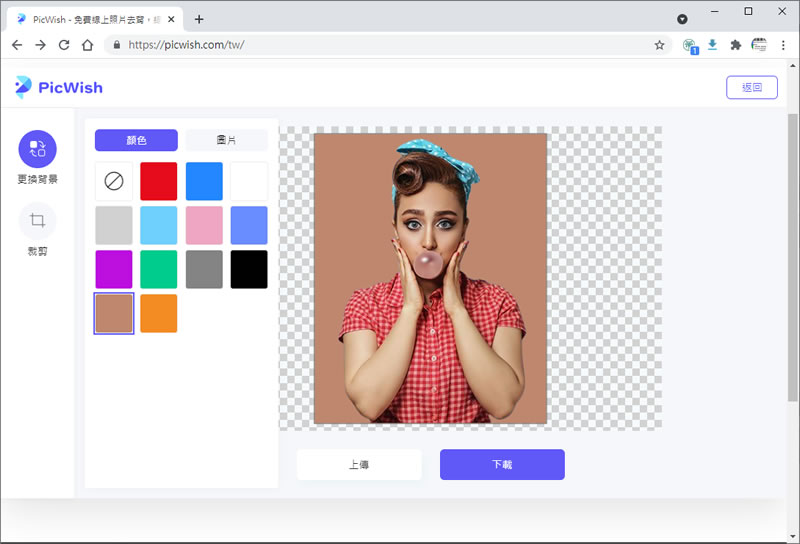This screenshot has height=544, width=800.
Task: Open a new browser tab
Action: pyautogui.click(x=199, y=19)
